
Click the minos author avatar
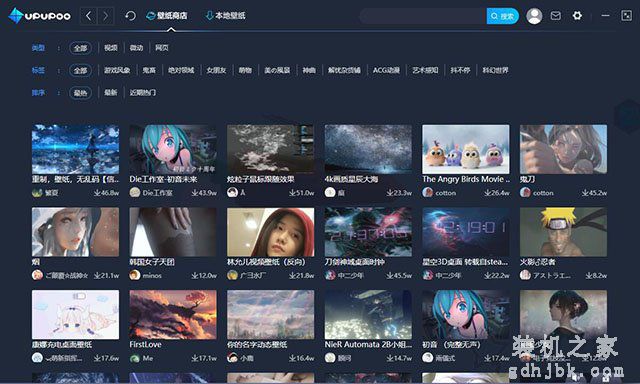coord(135,275)
